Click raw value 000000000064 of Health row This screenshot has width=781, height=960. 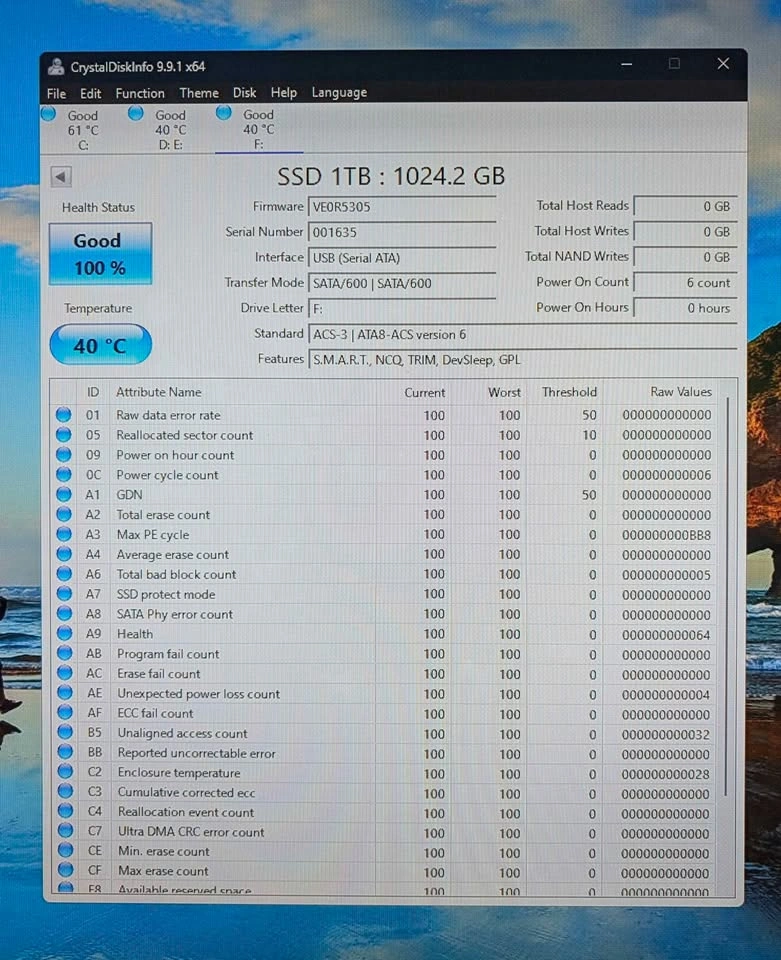(x=666, y=635)
